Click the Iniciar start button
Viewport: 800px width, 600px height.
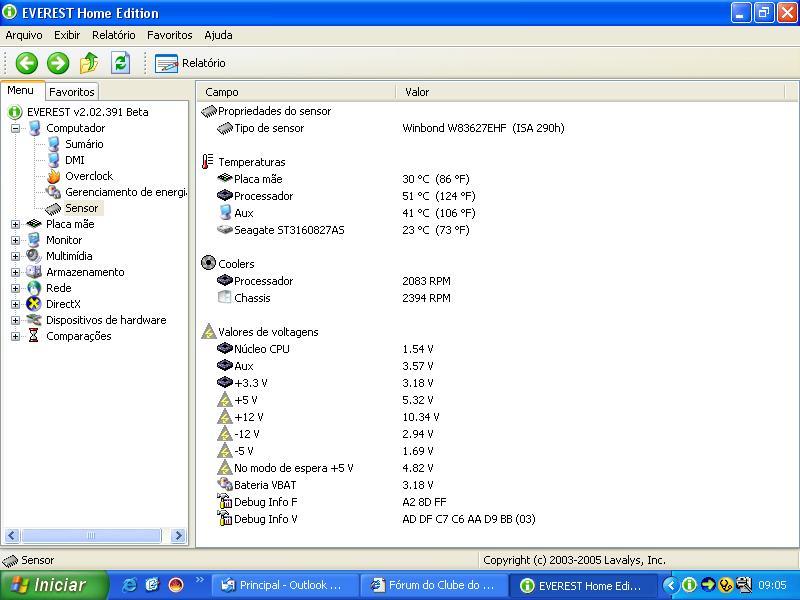coord(54,585)
